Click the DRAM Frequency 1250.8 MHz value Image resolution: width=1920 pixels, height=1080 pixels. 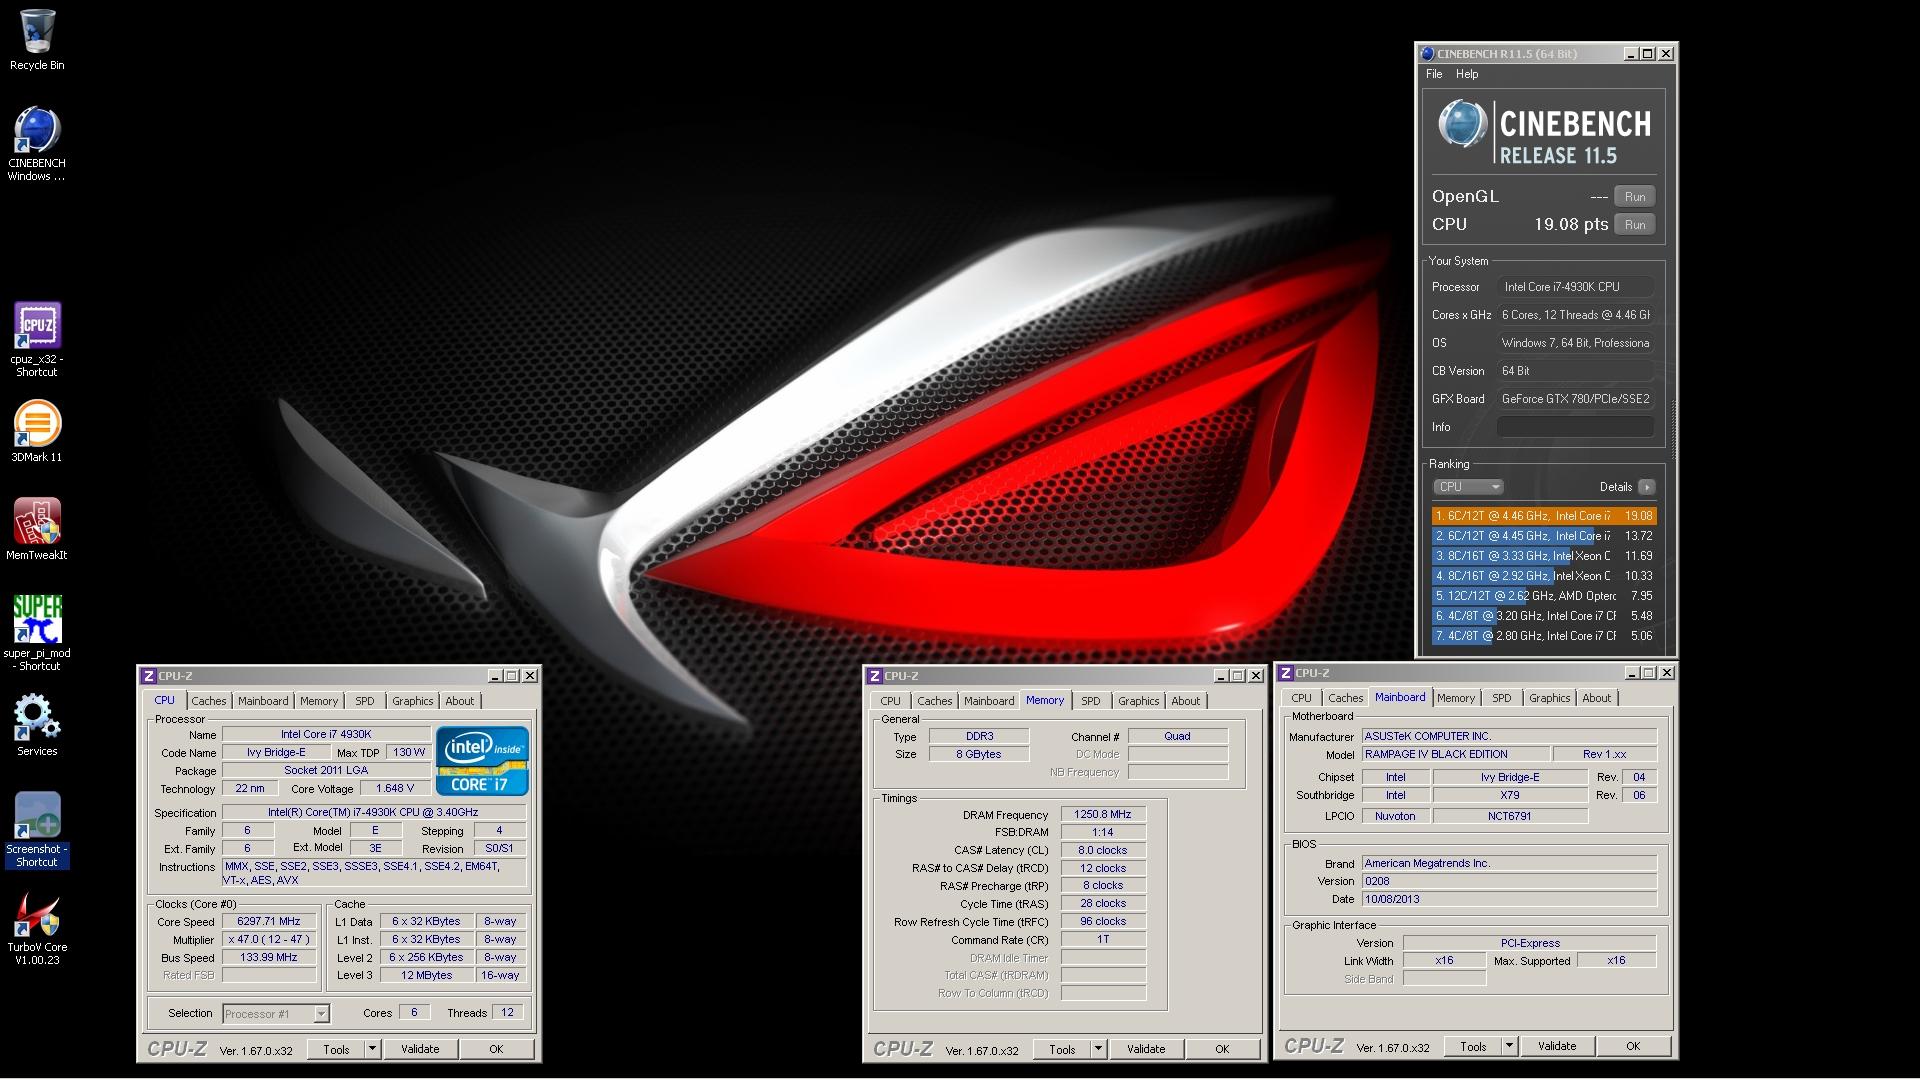(1103, 815)
